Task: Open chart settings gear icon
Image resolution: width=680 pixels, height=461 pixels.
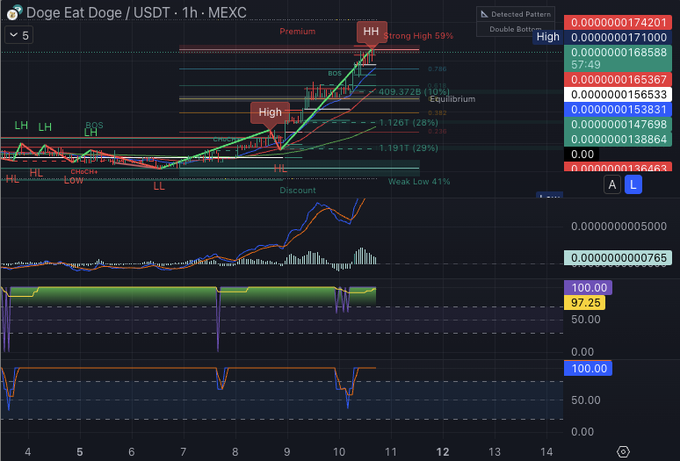Action: (x=623, y=451)
